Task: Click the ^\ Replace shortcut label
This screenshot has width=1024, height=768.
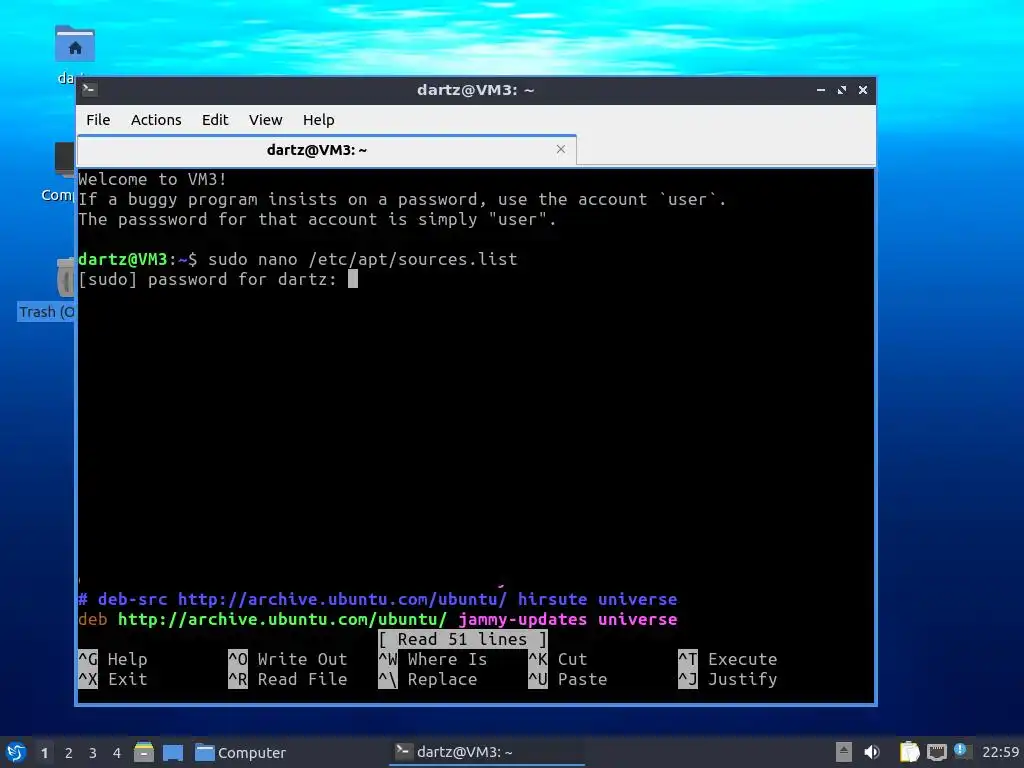Action: [x=428, y=679]
